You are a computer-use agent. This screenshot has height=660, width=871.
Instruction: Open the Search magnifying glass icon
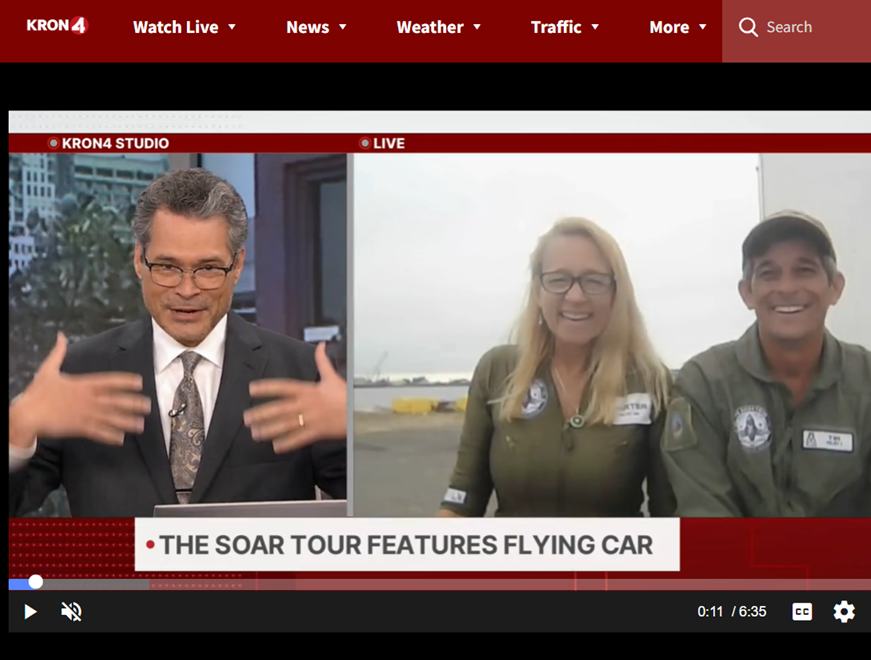pos(748,27)
